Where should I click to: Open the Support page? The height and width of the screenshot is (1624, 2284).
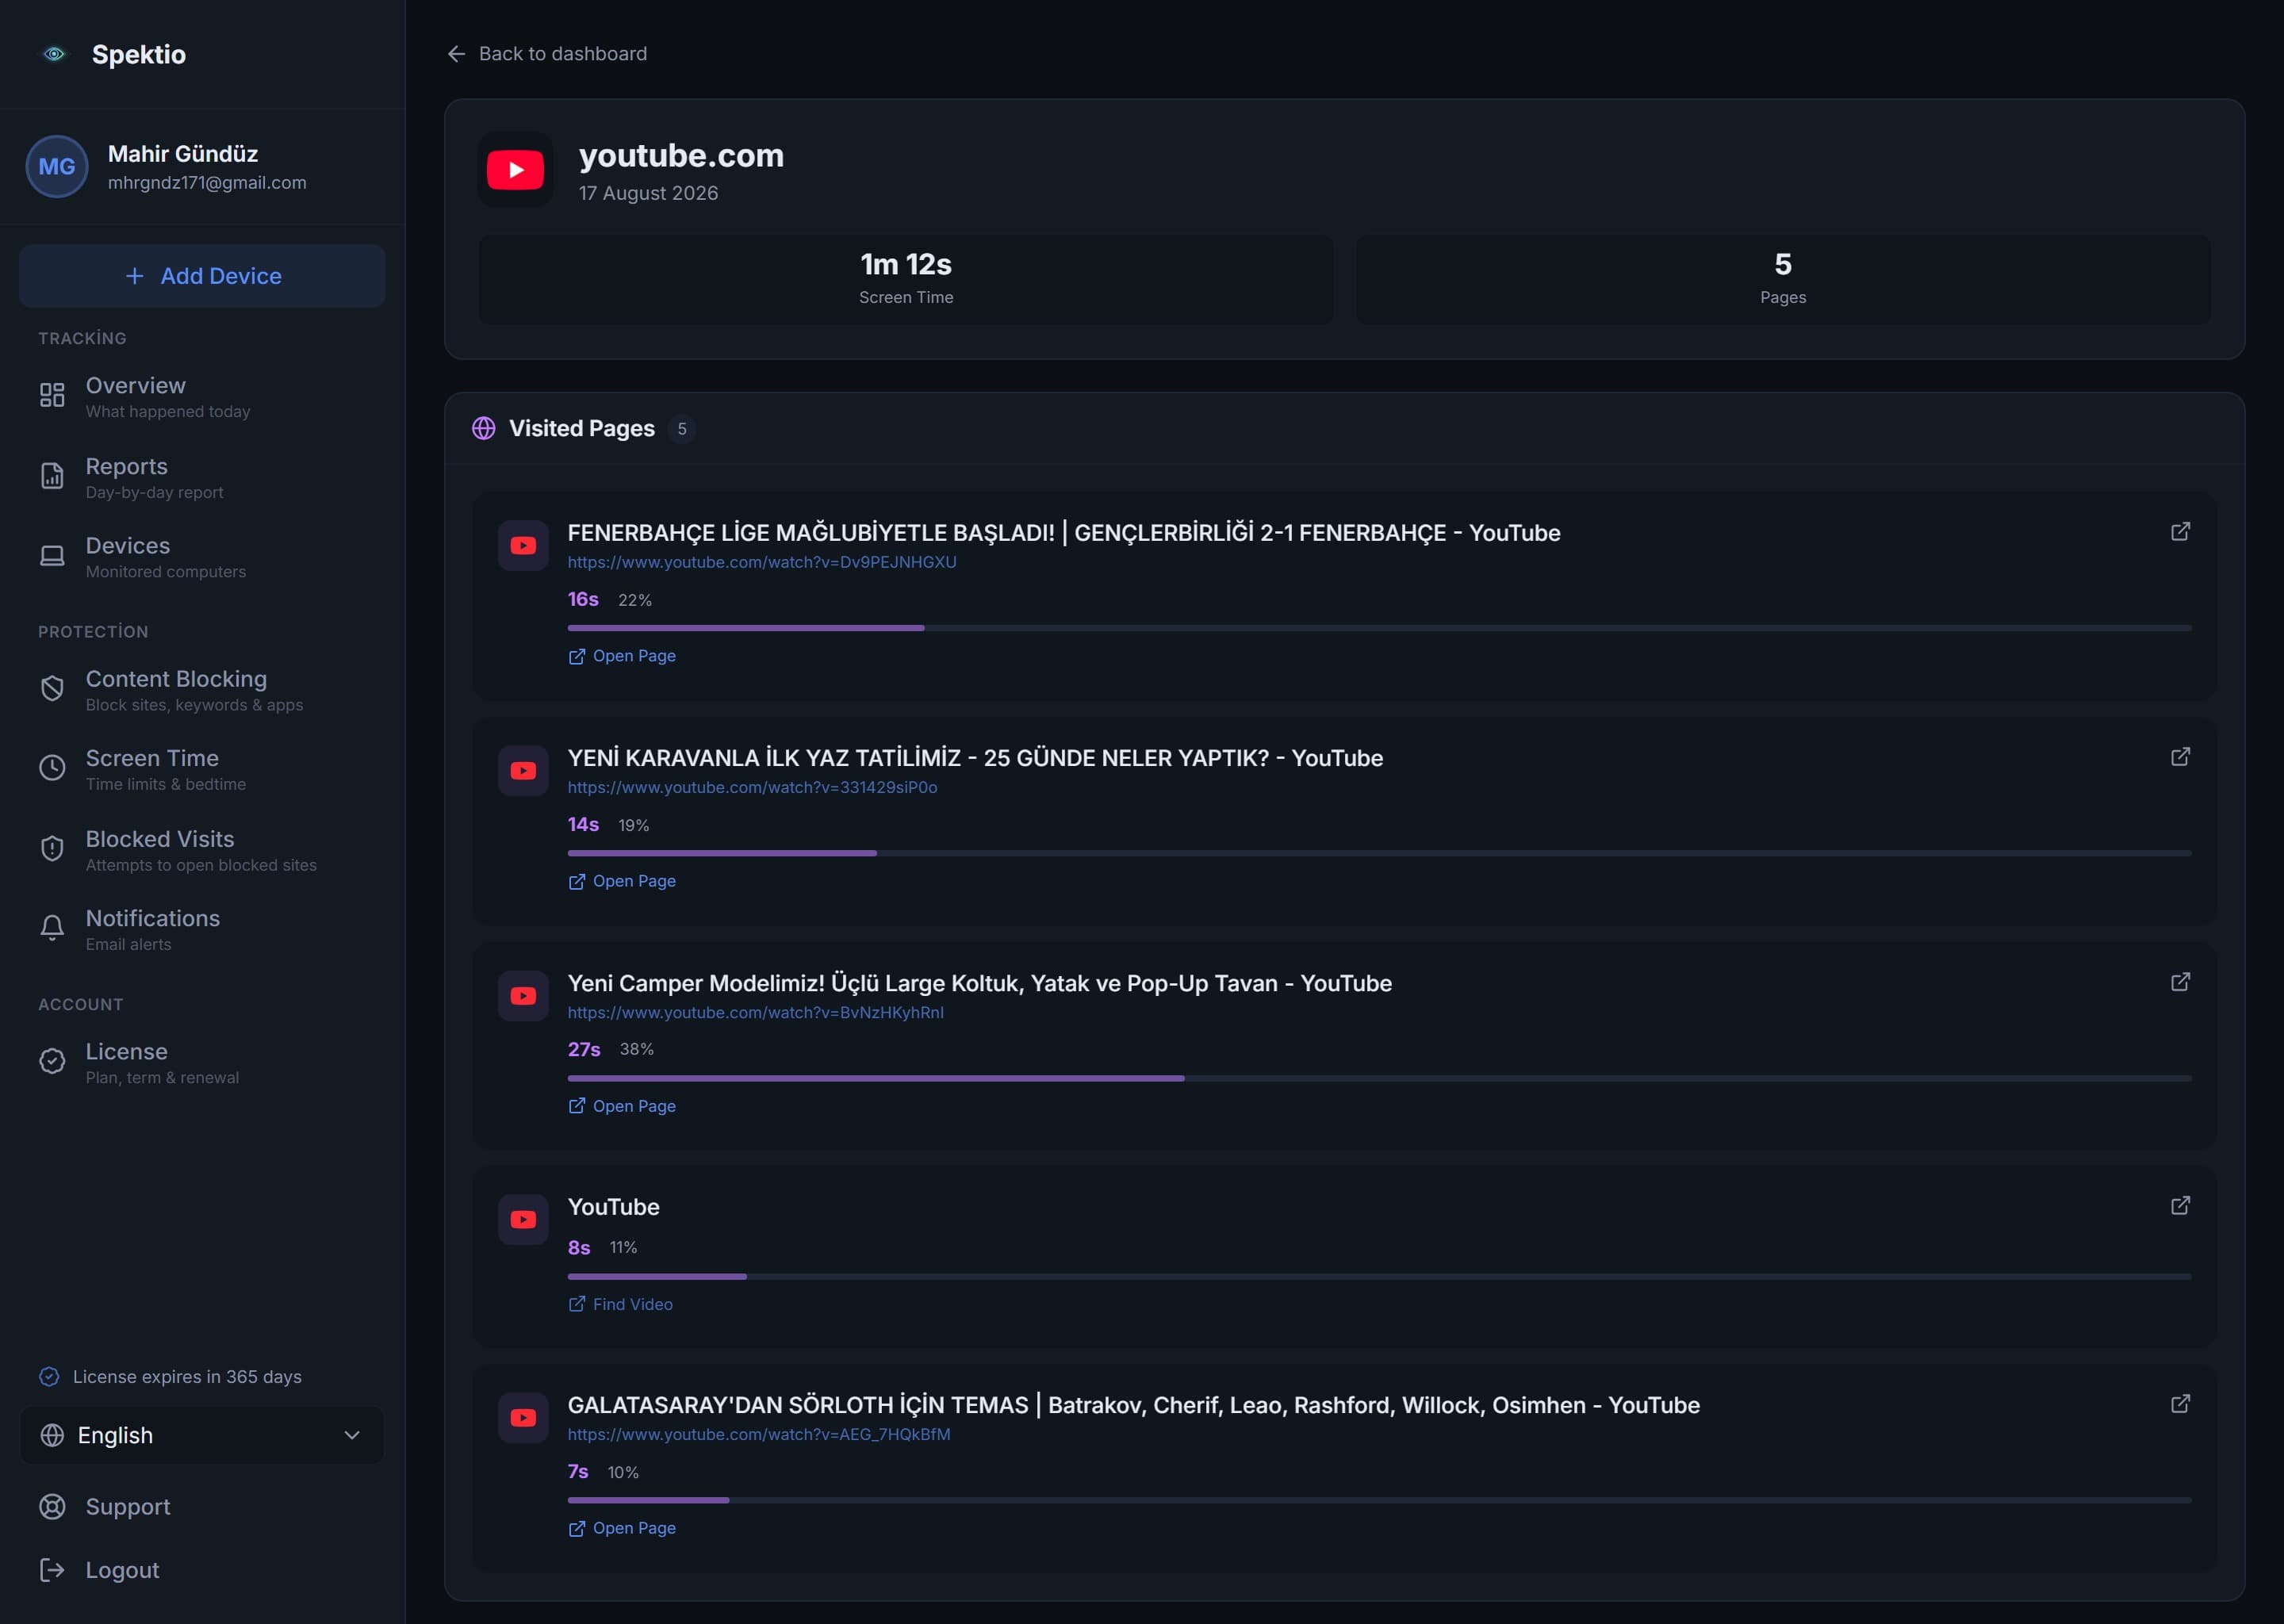coord(202,1507)
